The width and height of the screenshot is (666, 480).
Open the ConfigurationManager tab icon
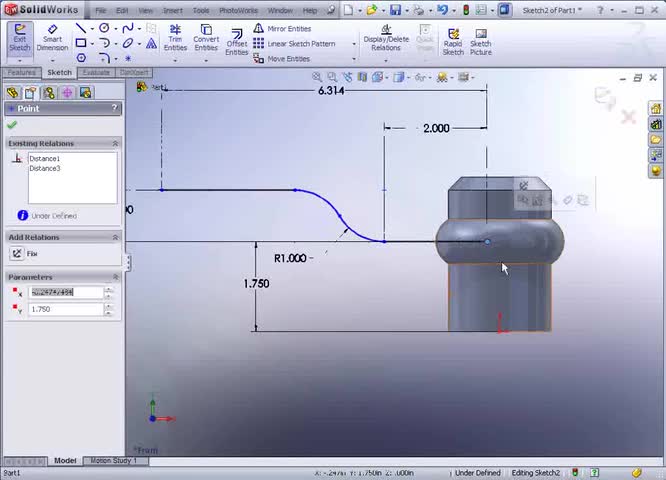pyautogui.click(x=49, y=92)
